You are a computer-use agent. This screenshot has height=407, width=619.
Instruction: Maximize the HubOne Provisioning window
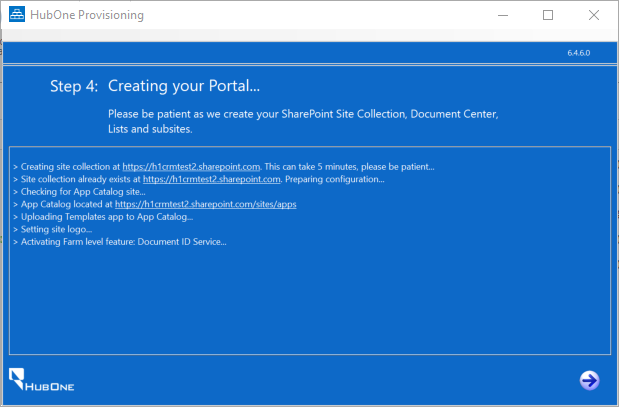(548, 15)
